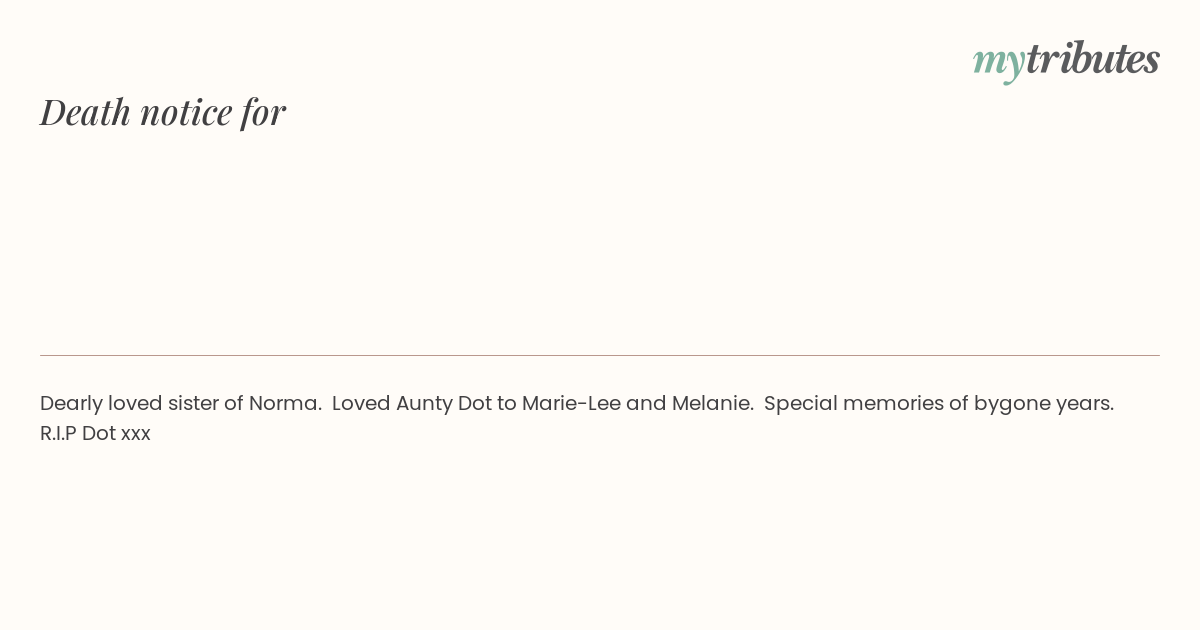This screenshot has width=1200, height=630.
Task: Click the name "Melanie" in the text
Action: pos(711,403)
